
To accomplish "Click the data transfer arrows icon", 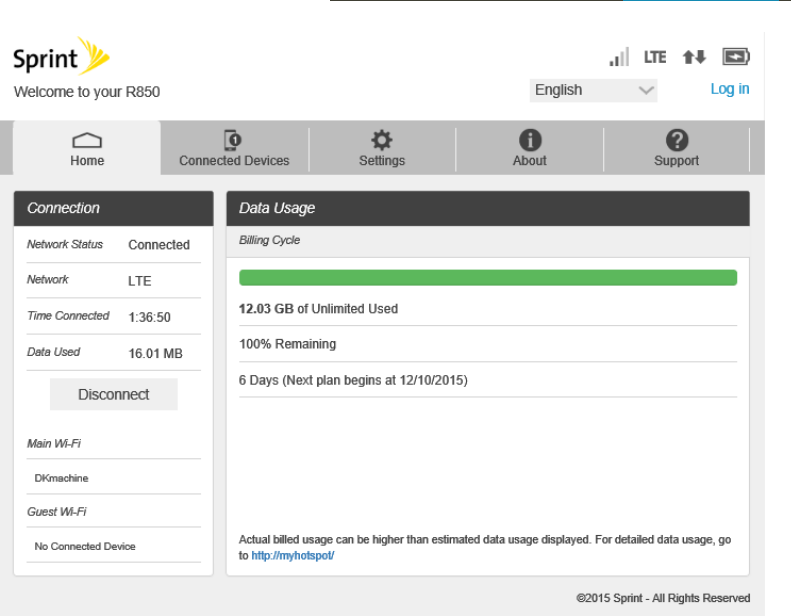I will 694,57.
